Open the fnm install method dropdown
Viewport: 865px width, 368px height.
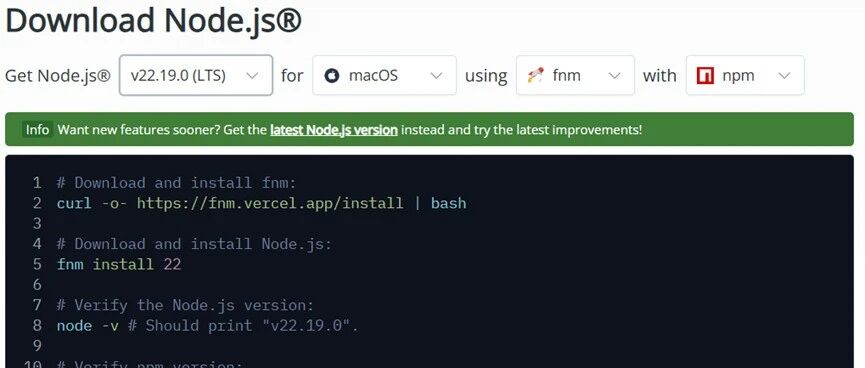click(575, 75)
